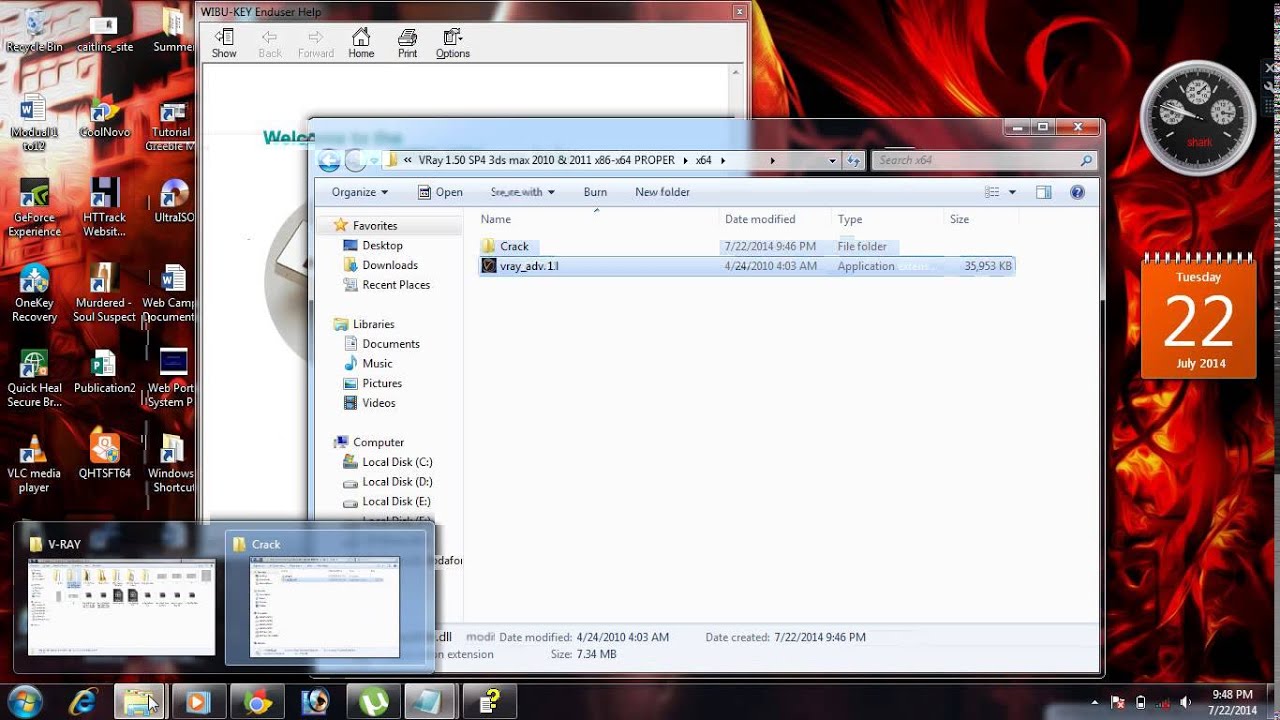Image resolution: width=1280 pixels, height=720 pixels.
Task: Click the change view icon
Action: [x=992, y=192]
